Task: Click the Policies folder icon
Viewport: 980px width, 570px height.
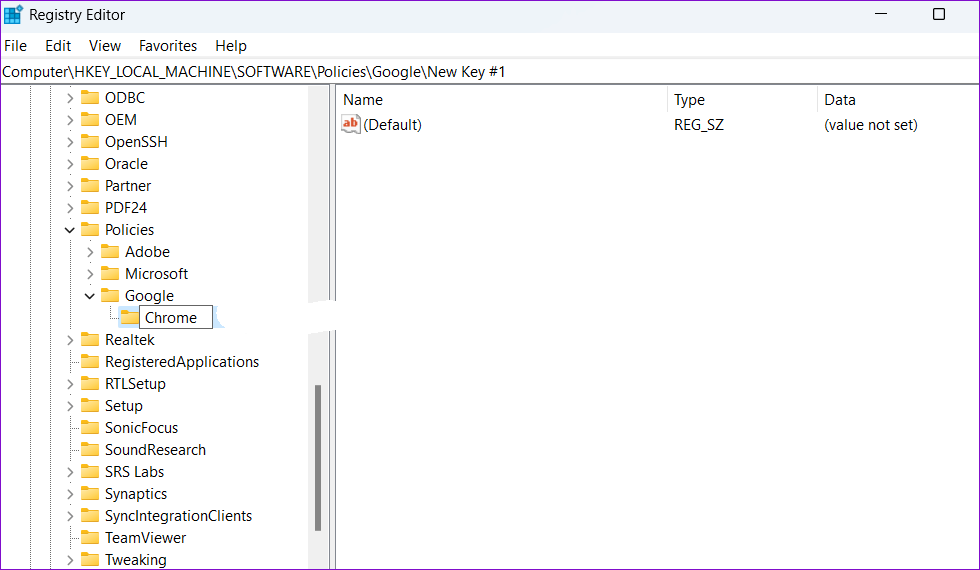Action: pyautogui.click(x=90, y=229)
